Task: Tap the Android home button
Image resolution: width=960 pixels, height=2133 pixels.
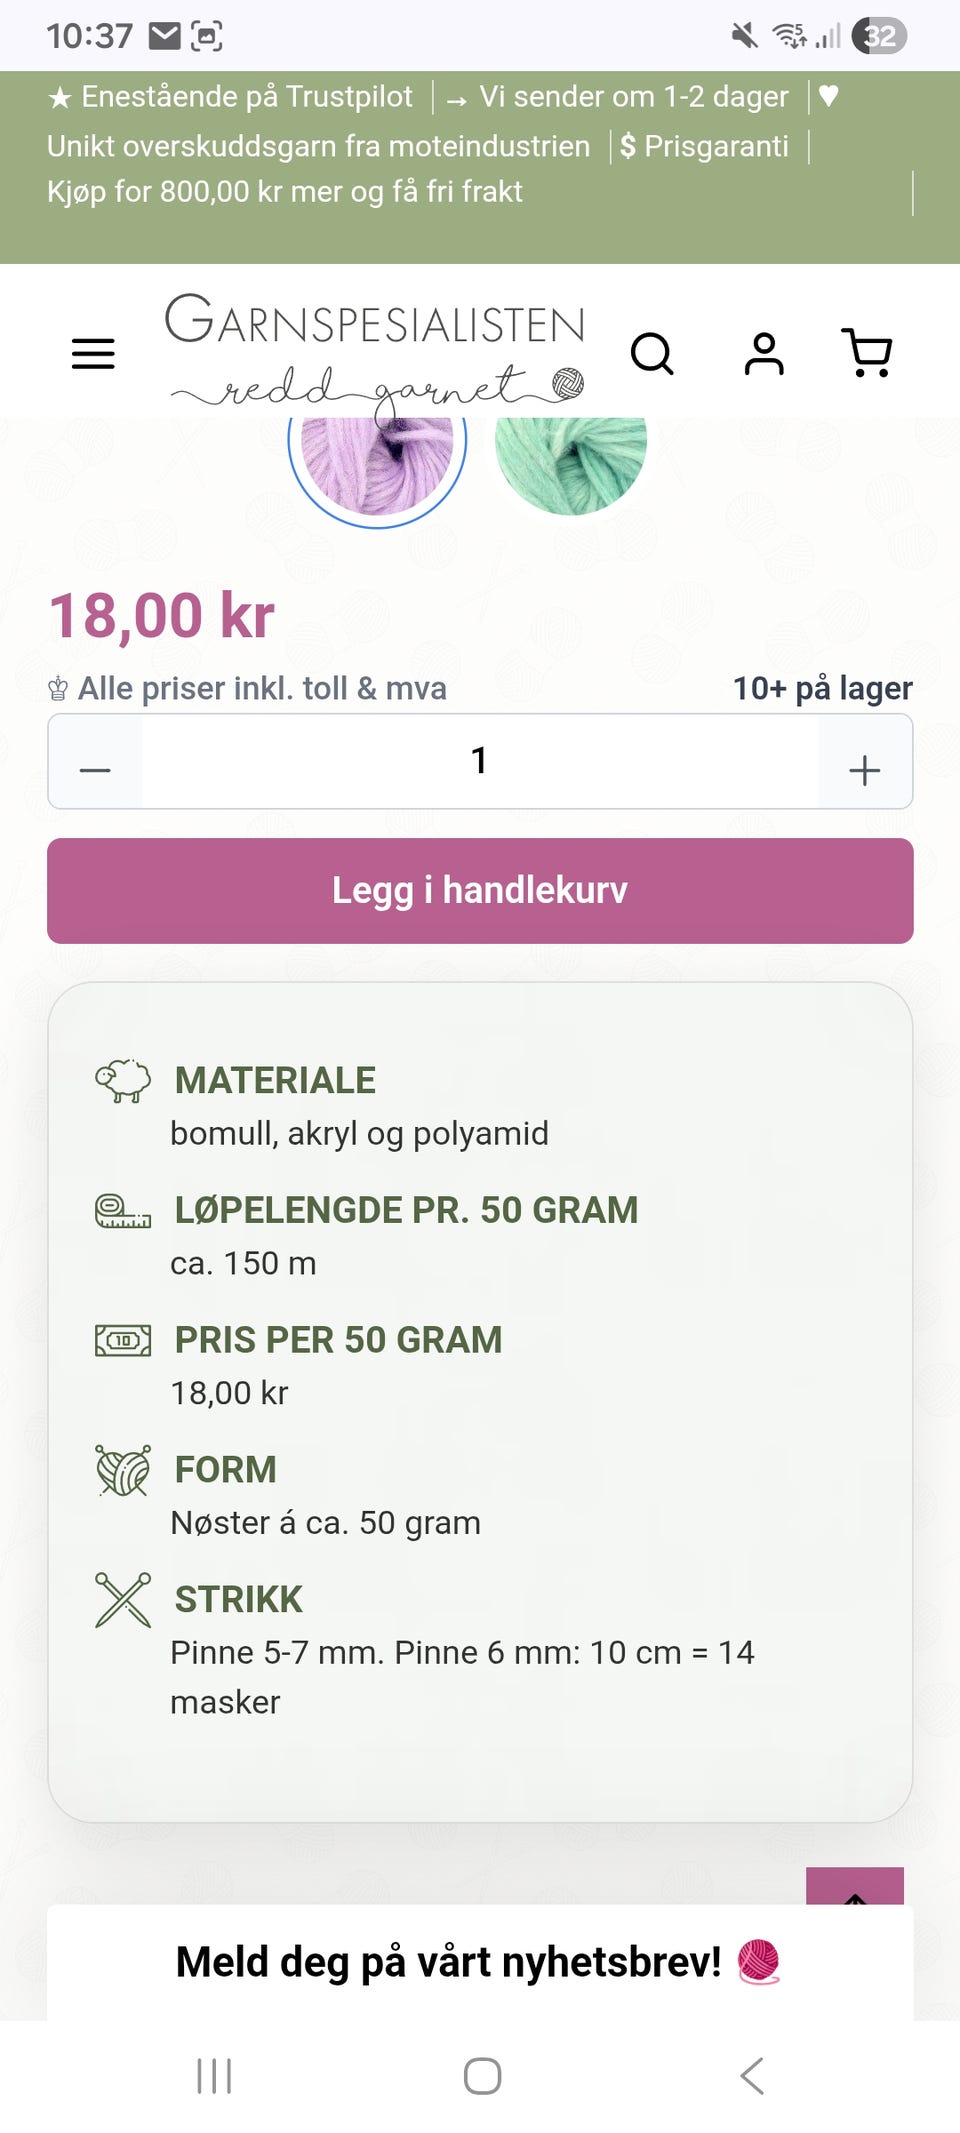Action: [482, 2076]
